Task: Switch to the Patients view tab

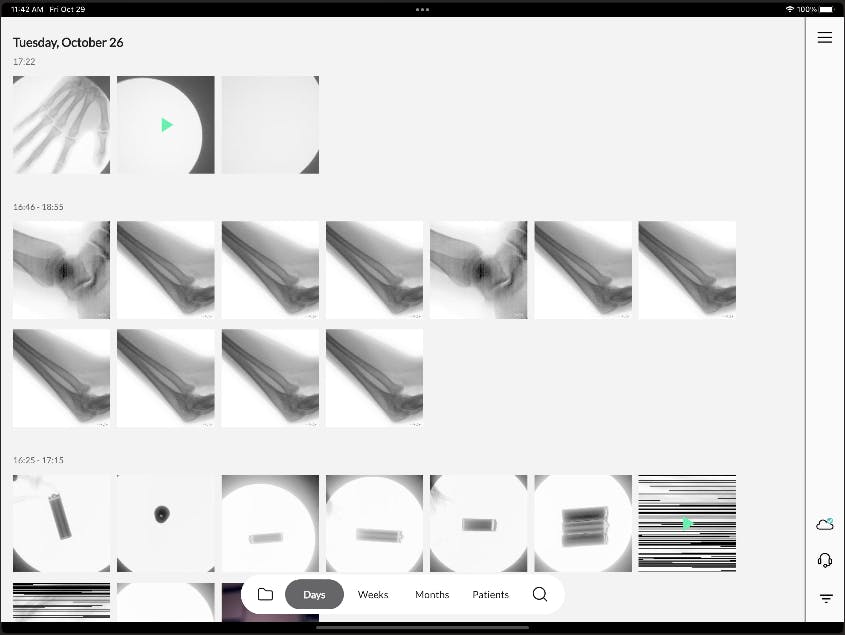Action: coord(490,595)
